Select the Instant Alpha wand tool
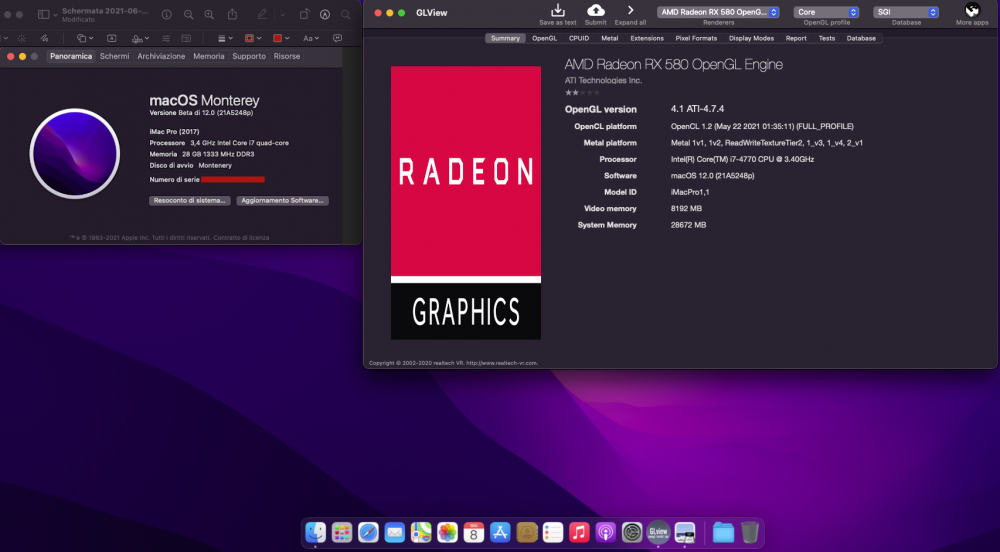1000x552 pixels. point(22,38)
